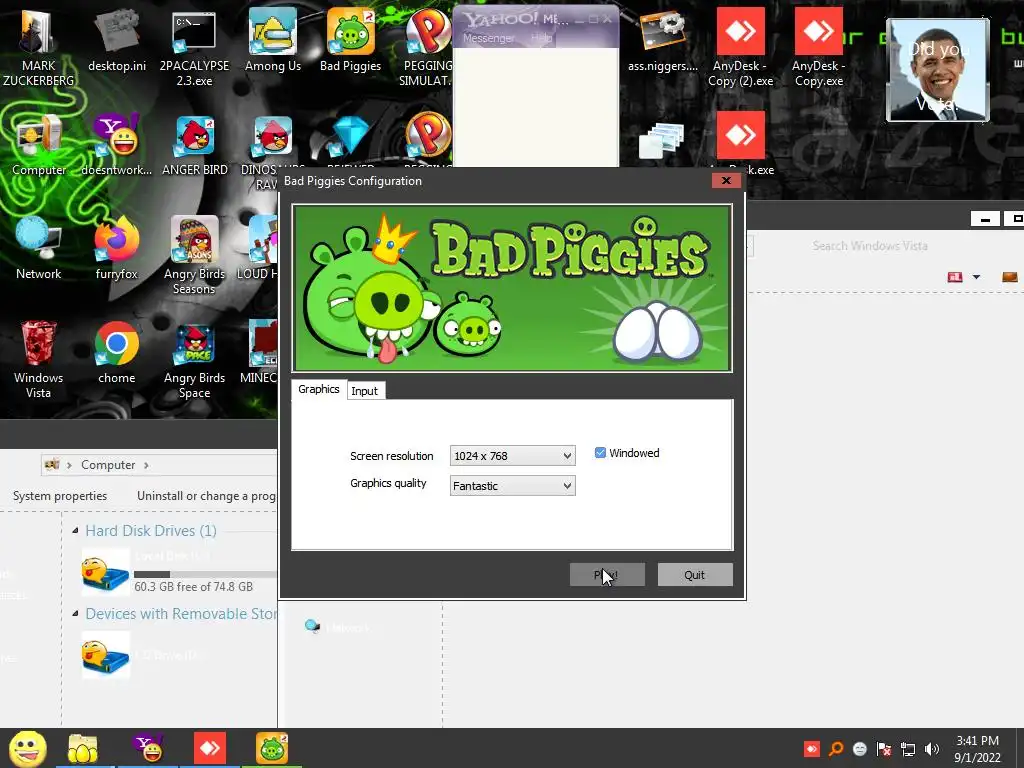Select the doesntwork... Yahoo shortcut icon
The image size is (1024, 768).
click(116, 145)
